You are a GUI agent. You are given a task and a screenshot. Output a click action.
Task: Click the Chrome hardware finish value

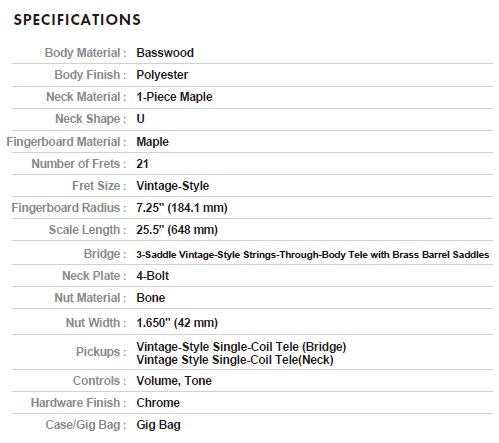(x=158, y=403)
